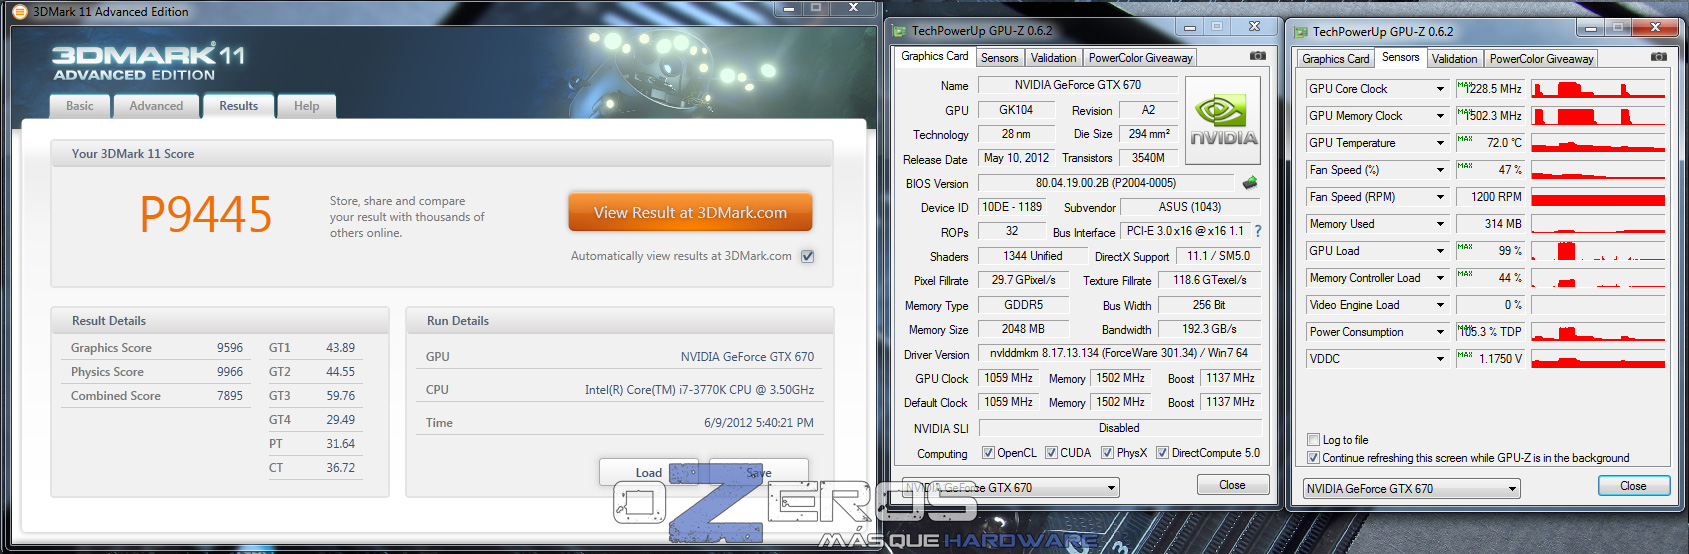Toggle the CUDA checkbox
The height and width of the screenshot is (554, 1689).
pyautogui.click(x=1051, y=453)
